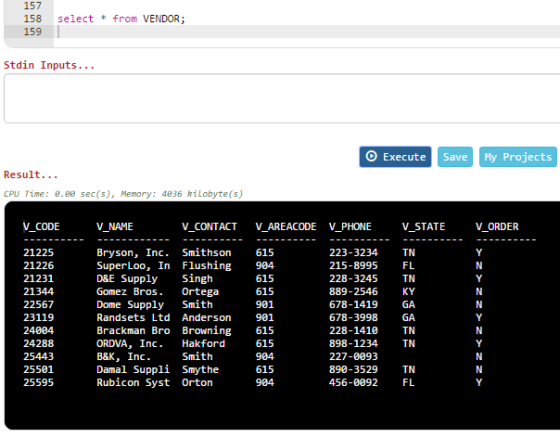This screenshot has height=438, width=560.
Task: Open My Projects
Action: [x=518, y=157]
